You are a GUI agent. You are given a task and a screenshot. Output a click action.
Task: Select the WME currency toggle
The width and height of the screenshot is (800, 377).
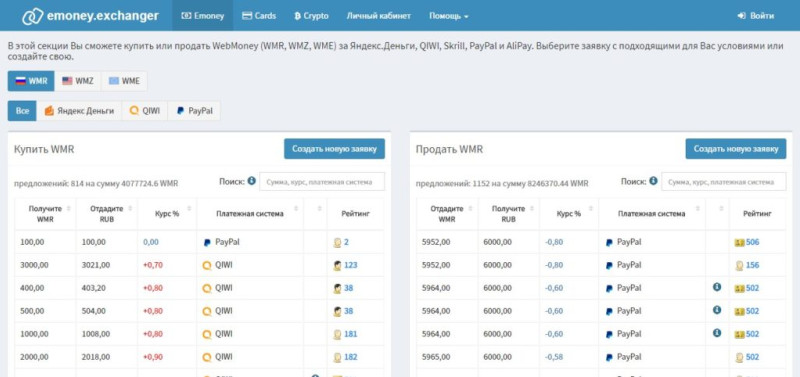coord(124,81)
